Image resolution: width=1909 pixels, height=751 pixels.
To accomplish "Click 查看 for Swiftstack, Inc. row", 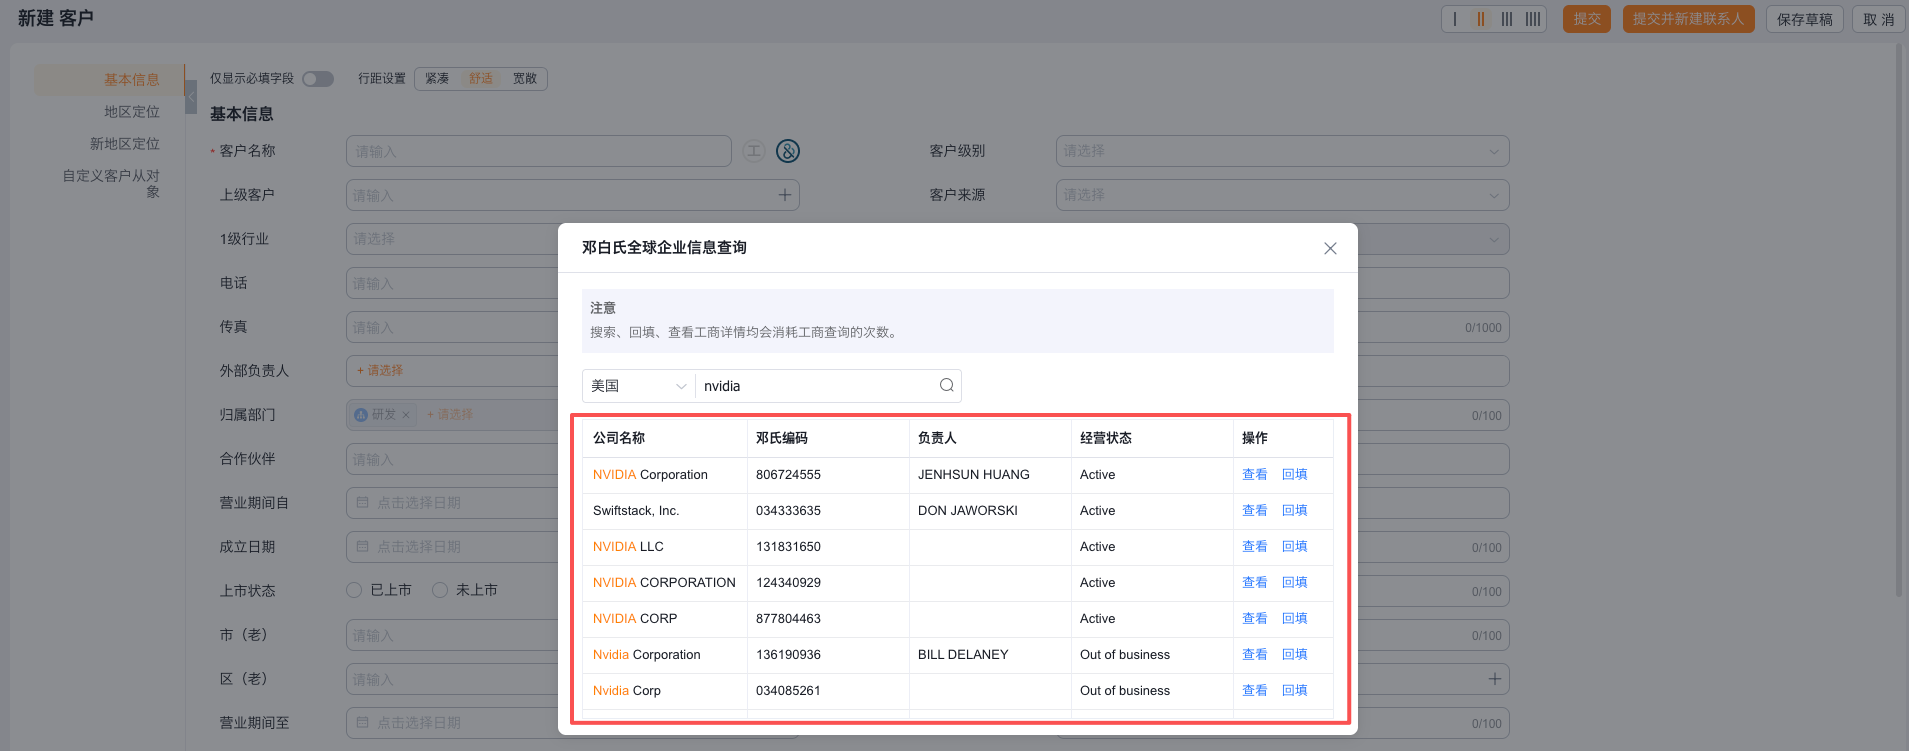I will [x=1254, y=511].
